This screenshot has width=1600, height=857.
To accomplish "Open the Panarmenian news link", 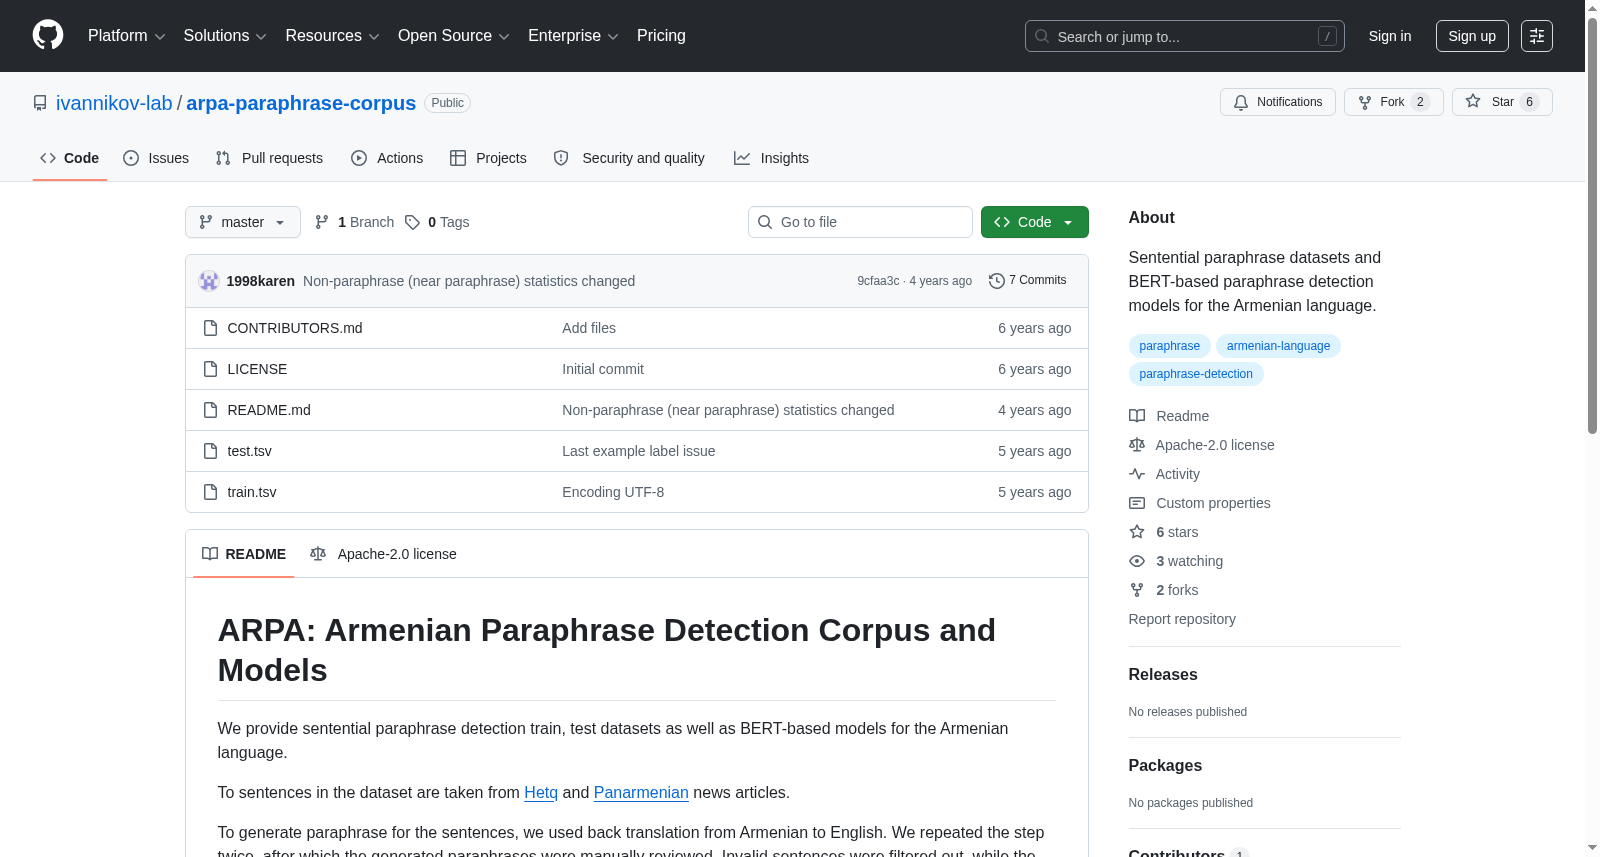I will [641, 792].
